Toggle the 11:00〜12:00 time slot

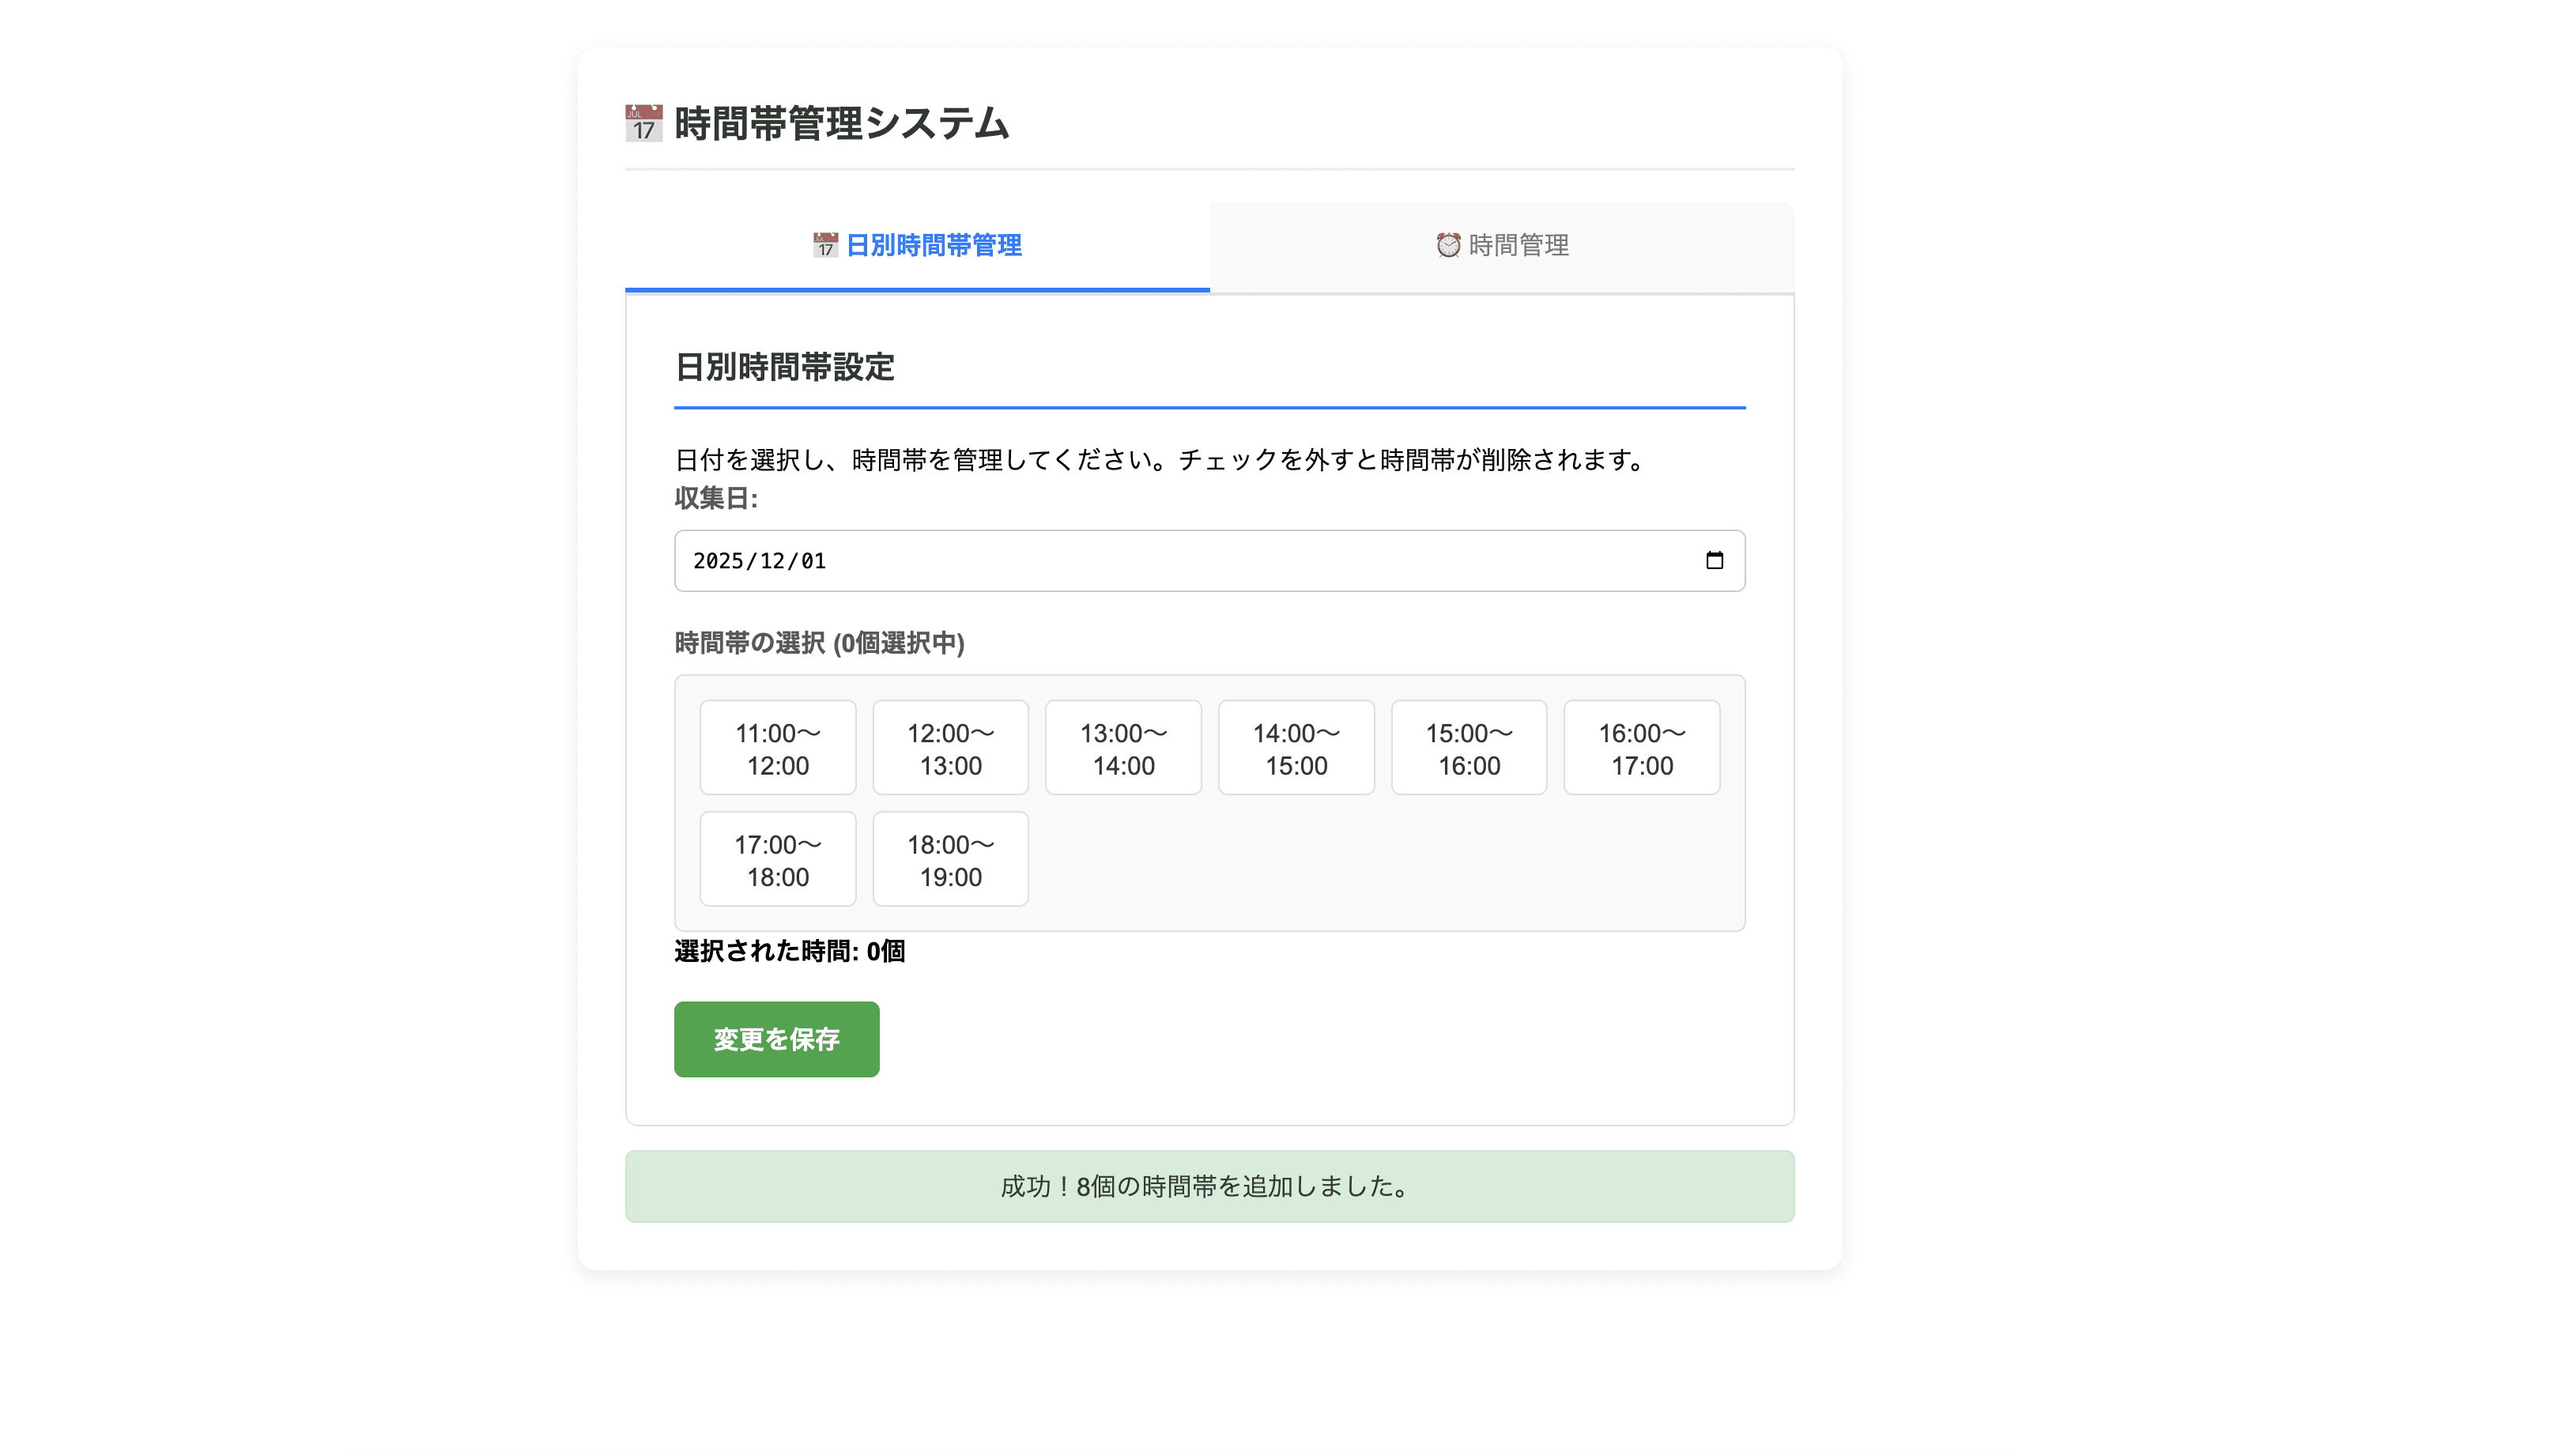(777, 748)
